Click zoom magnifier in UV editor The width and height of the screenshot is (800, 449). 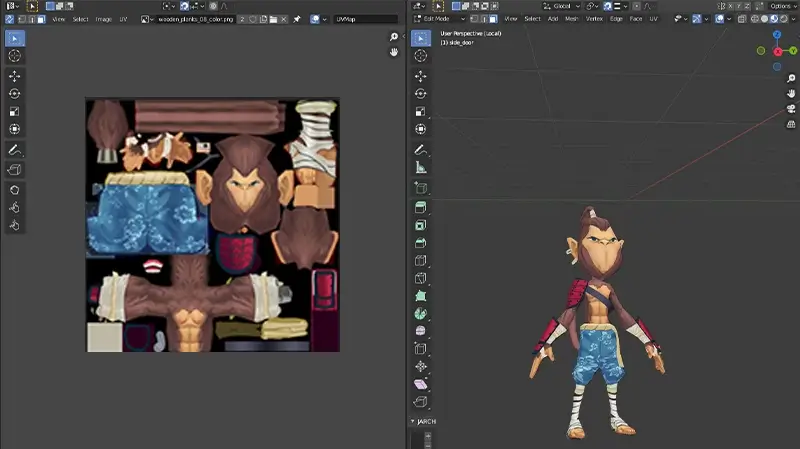pos(394,37)
